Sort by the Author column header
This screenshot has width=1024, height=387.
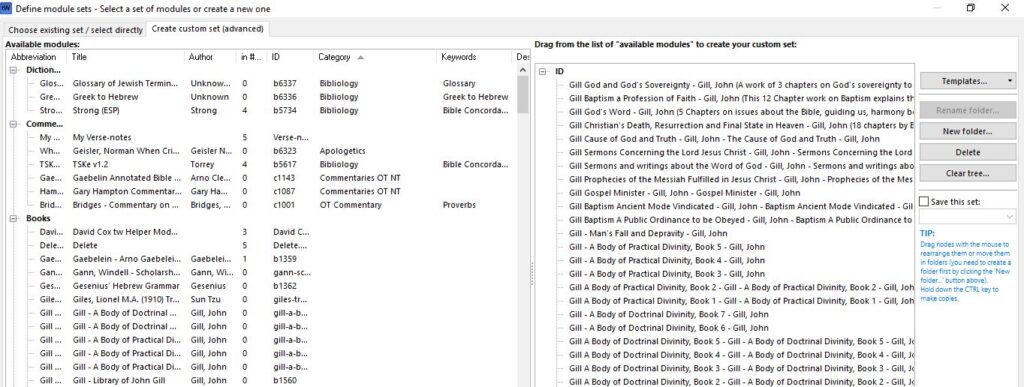[x=210, y=57]
